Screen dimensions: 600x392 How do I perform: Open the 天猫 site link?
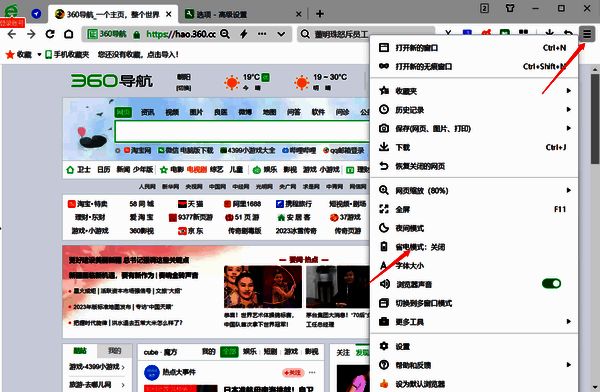pyautogui.click(x=191, y=204)
